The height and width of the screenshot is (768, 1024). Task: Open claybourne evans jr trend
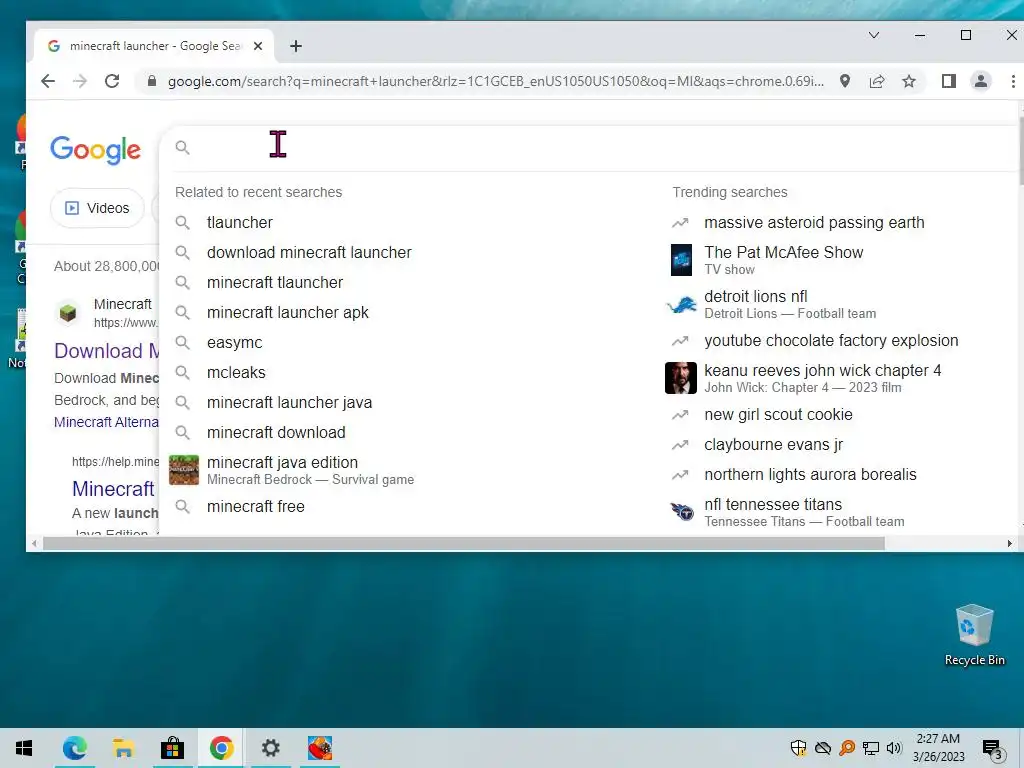773,445
